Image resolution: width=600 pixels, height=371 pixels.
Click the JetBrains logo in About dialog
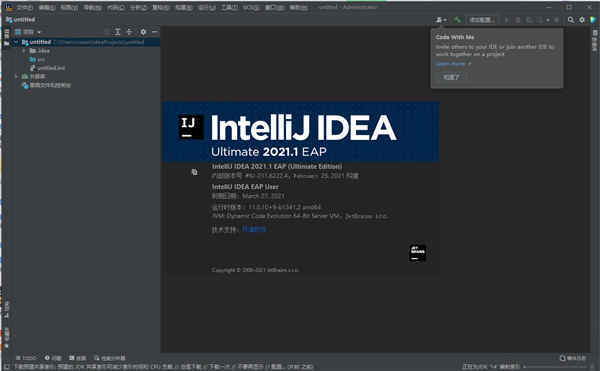click(x=417, y=253)
